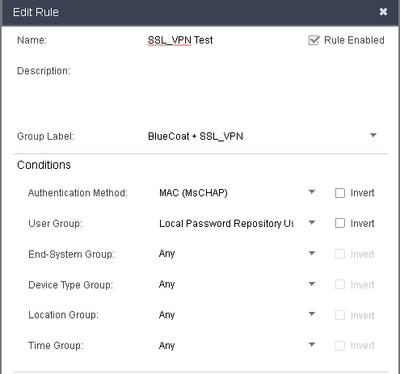Close the Edit Rule dialog
400x374 pixels.
(x=383, y=12)
